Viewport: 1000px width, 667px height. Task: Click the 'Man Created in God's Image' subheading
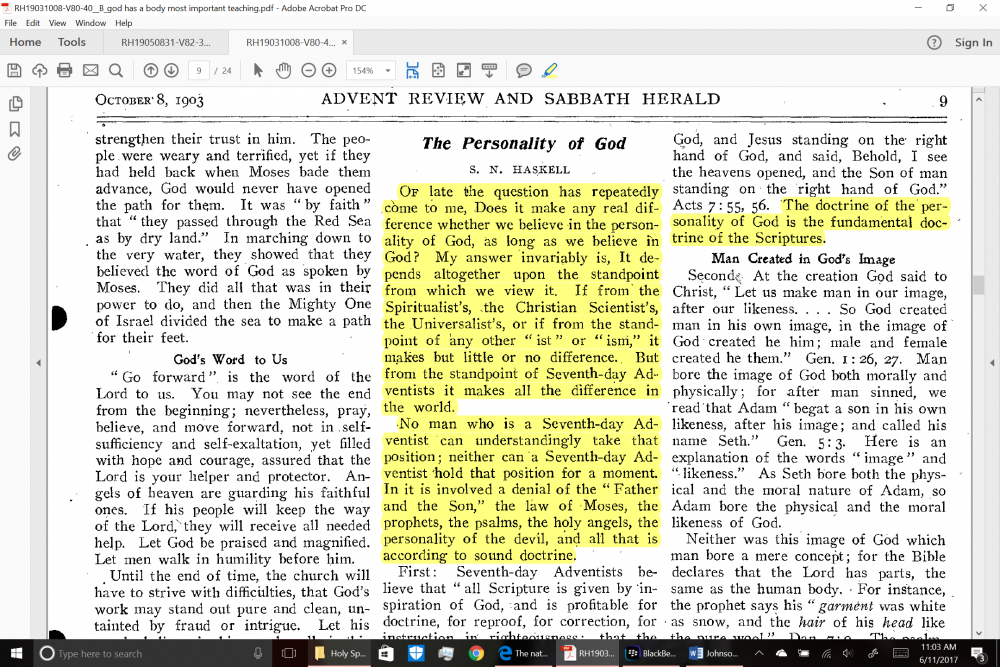pos(803,259)
